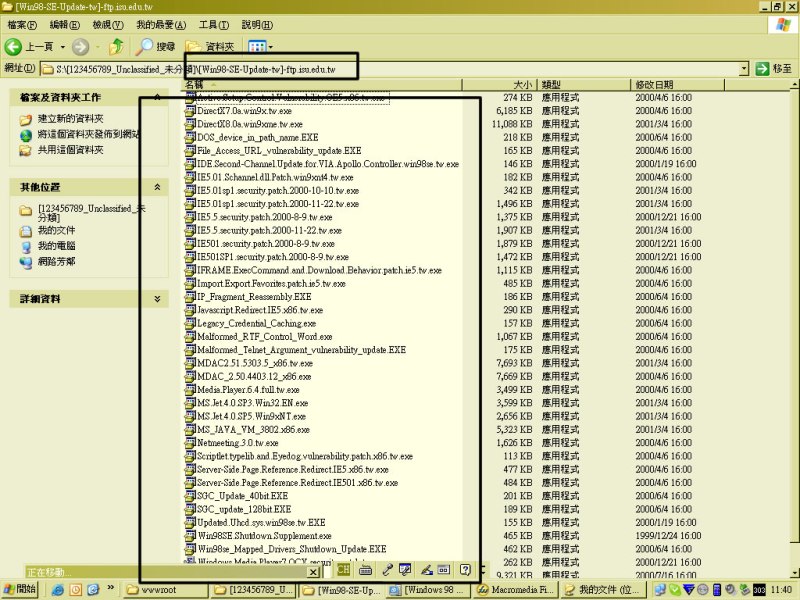This screenshot has width=800, height=600.
Task: Open 我的文件 from Other Places
Action: (56, 231)
